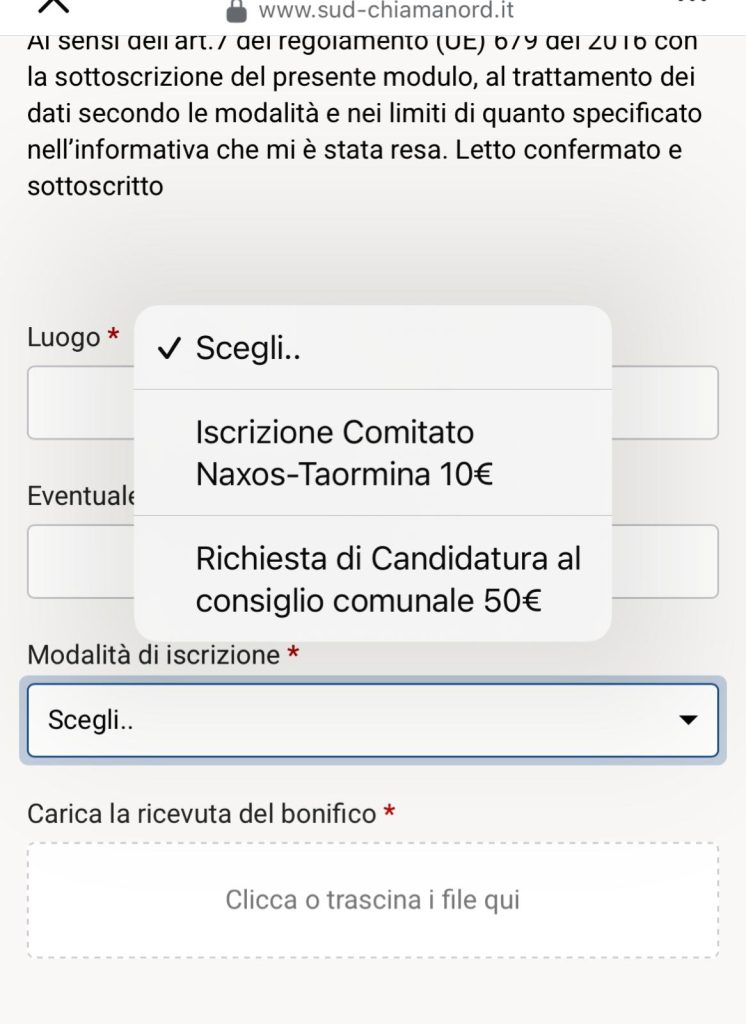Click the red asterisk beside Luogo

click(x=113, y=337)
